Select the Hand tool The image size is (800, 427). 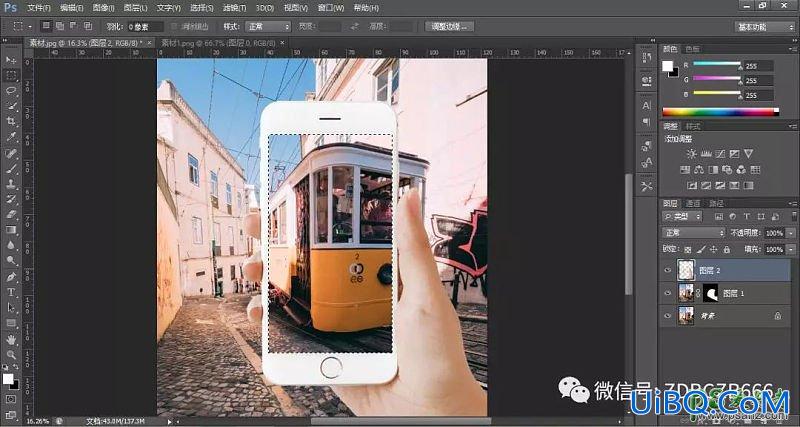coord(11,339)
